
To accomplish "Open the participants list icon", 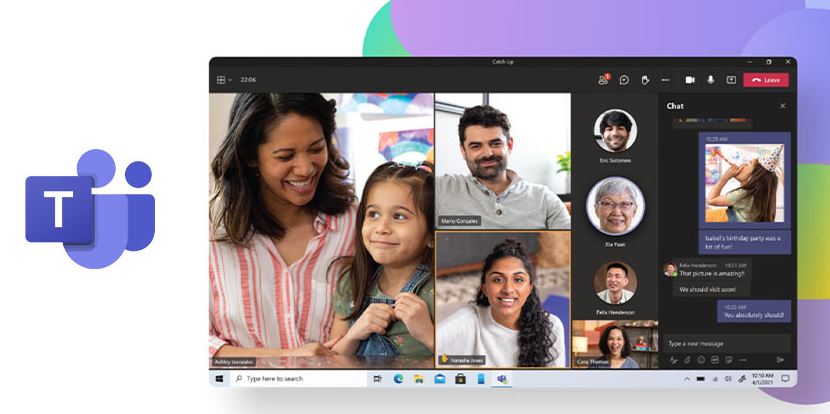I will coord(603,80).
